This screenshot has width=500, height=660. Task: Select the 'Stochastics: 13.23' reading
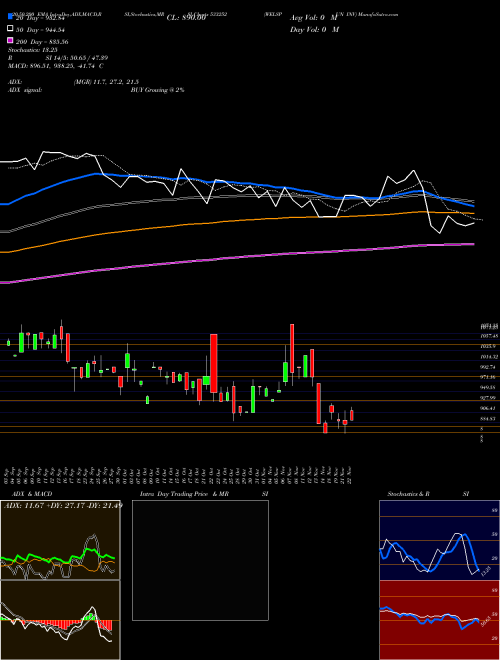[32, 50]
